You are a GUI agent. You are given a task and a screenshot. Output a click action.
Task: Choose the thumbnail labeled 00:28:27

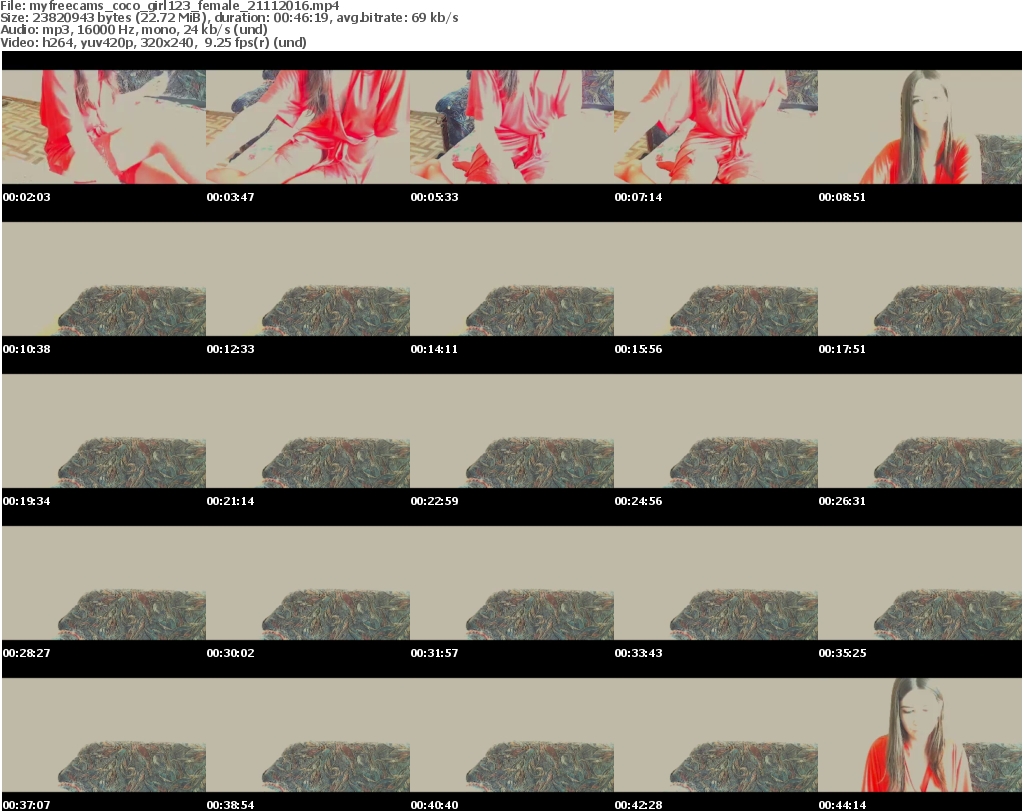[x=104, y=582]
